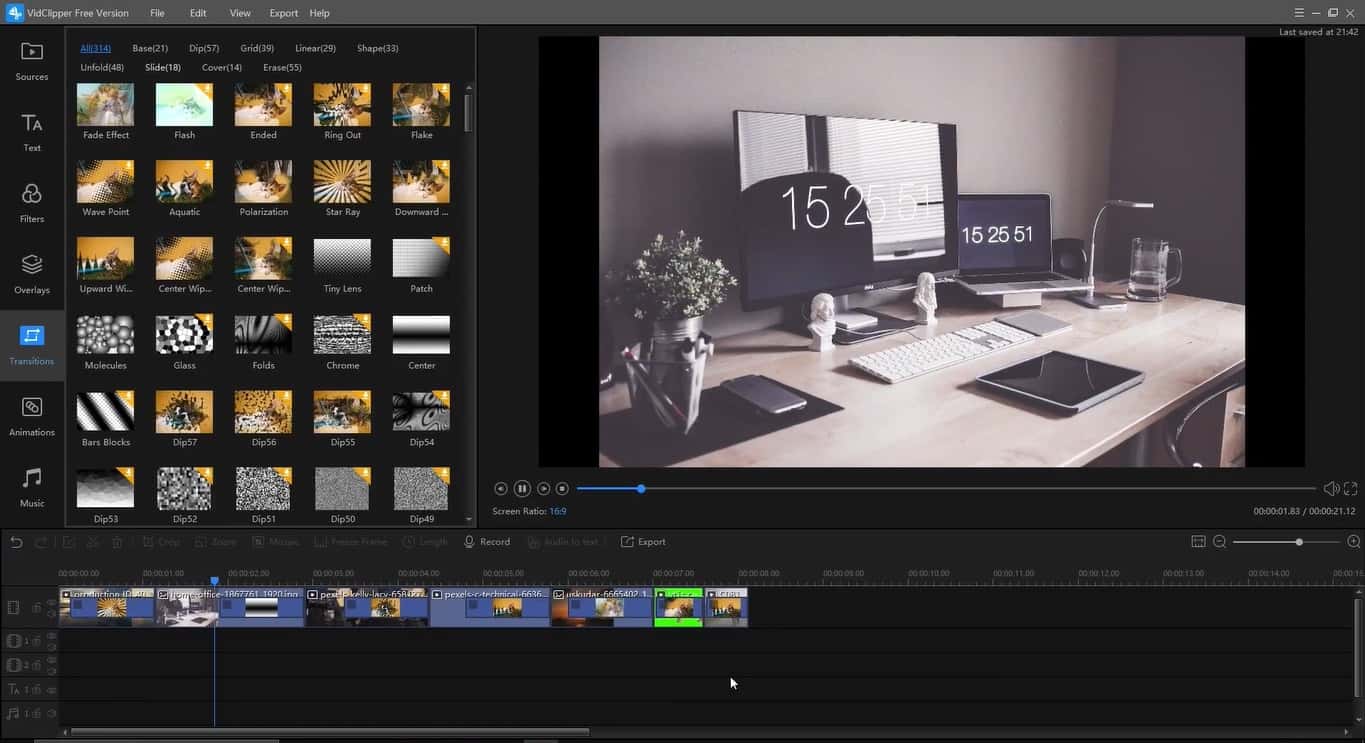This screenshot has height=743, width=1365.
Task: Click Export in the timeline toolbar
Action: point(643,542)
